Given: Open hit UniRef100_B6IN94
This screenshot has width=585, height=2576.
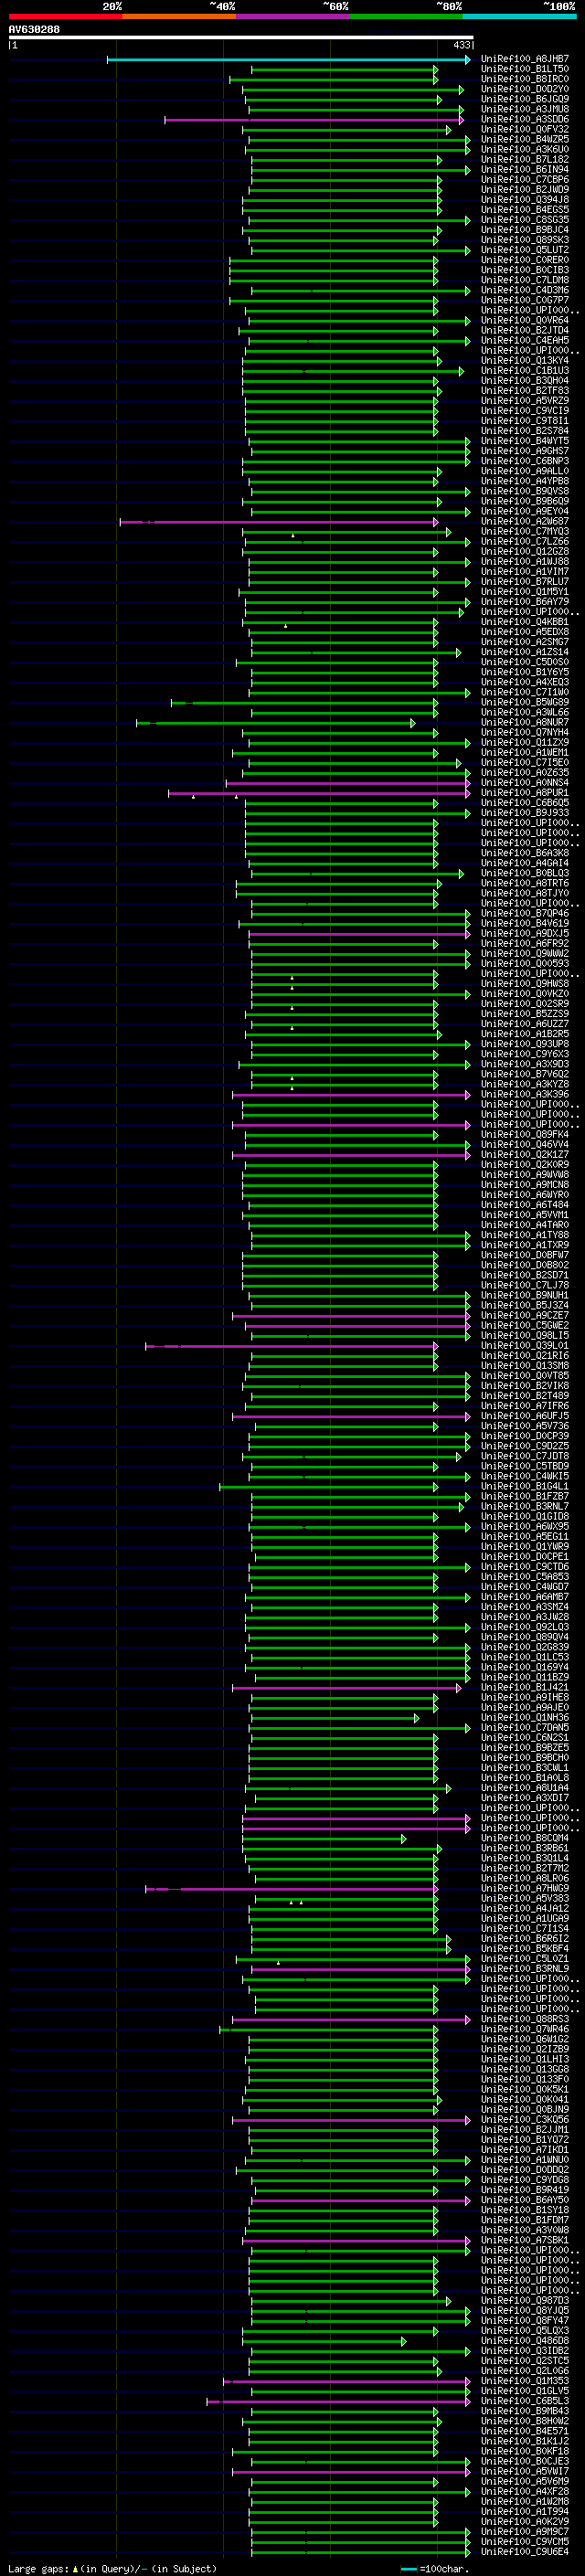Looking at the screenshot, I should [525, 170].
